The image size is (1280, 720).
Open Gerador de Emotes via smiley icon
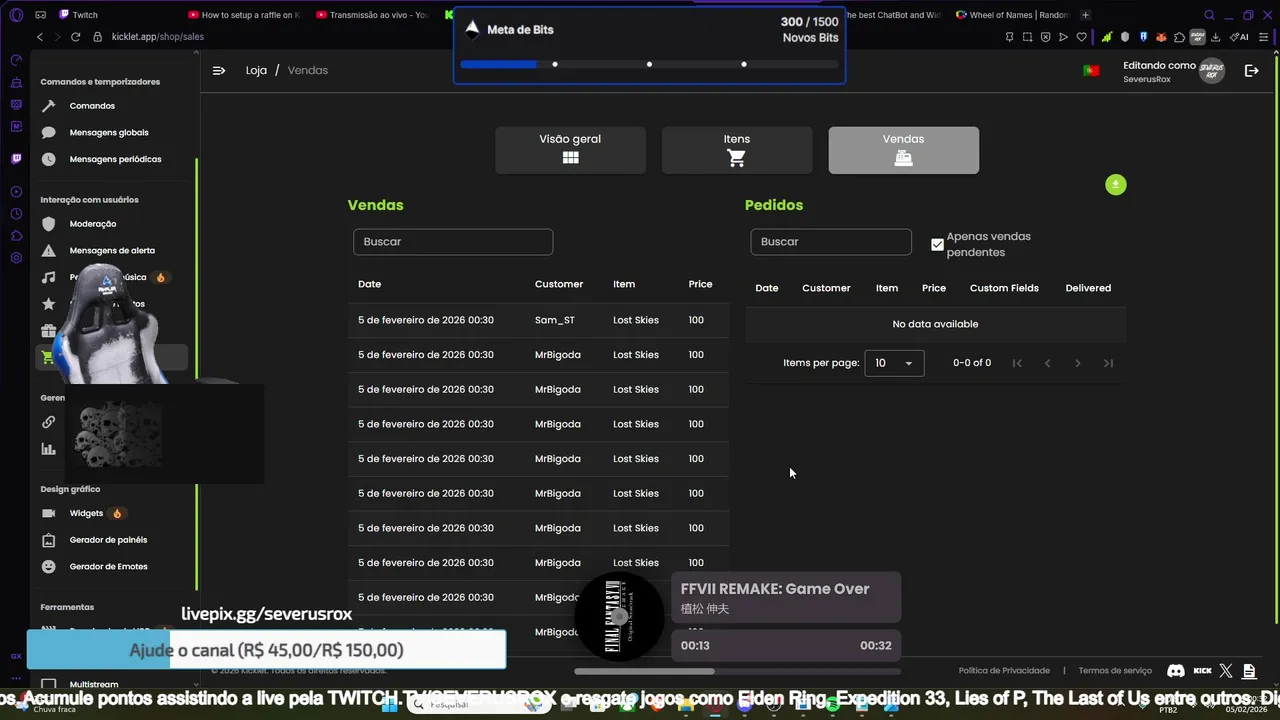48,566
